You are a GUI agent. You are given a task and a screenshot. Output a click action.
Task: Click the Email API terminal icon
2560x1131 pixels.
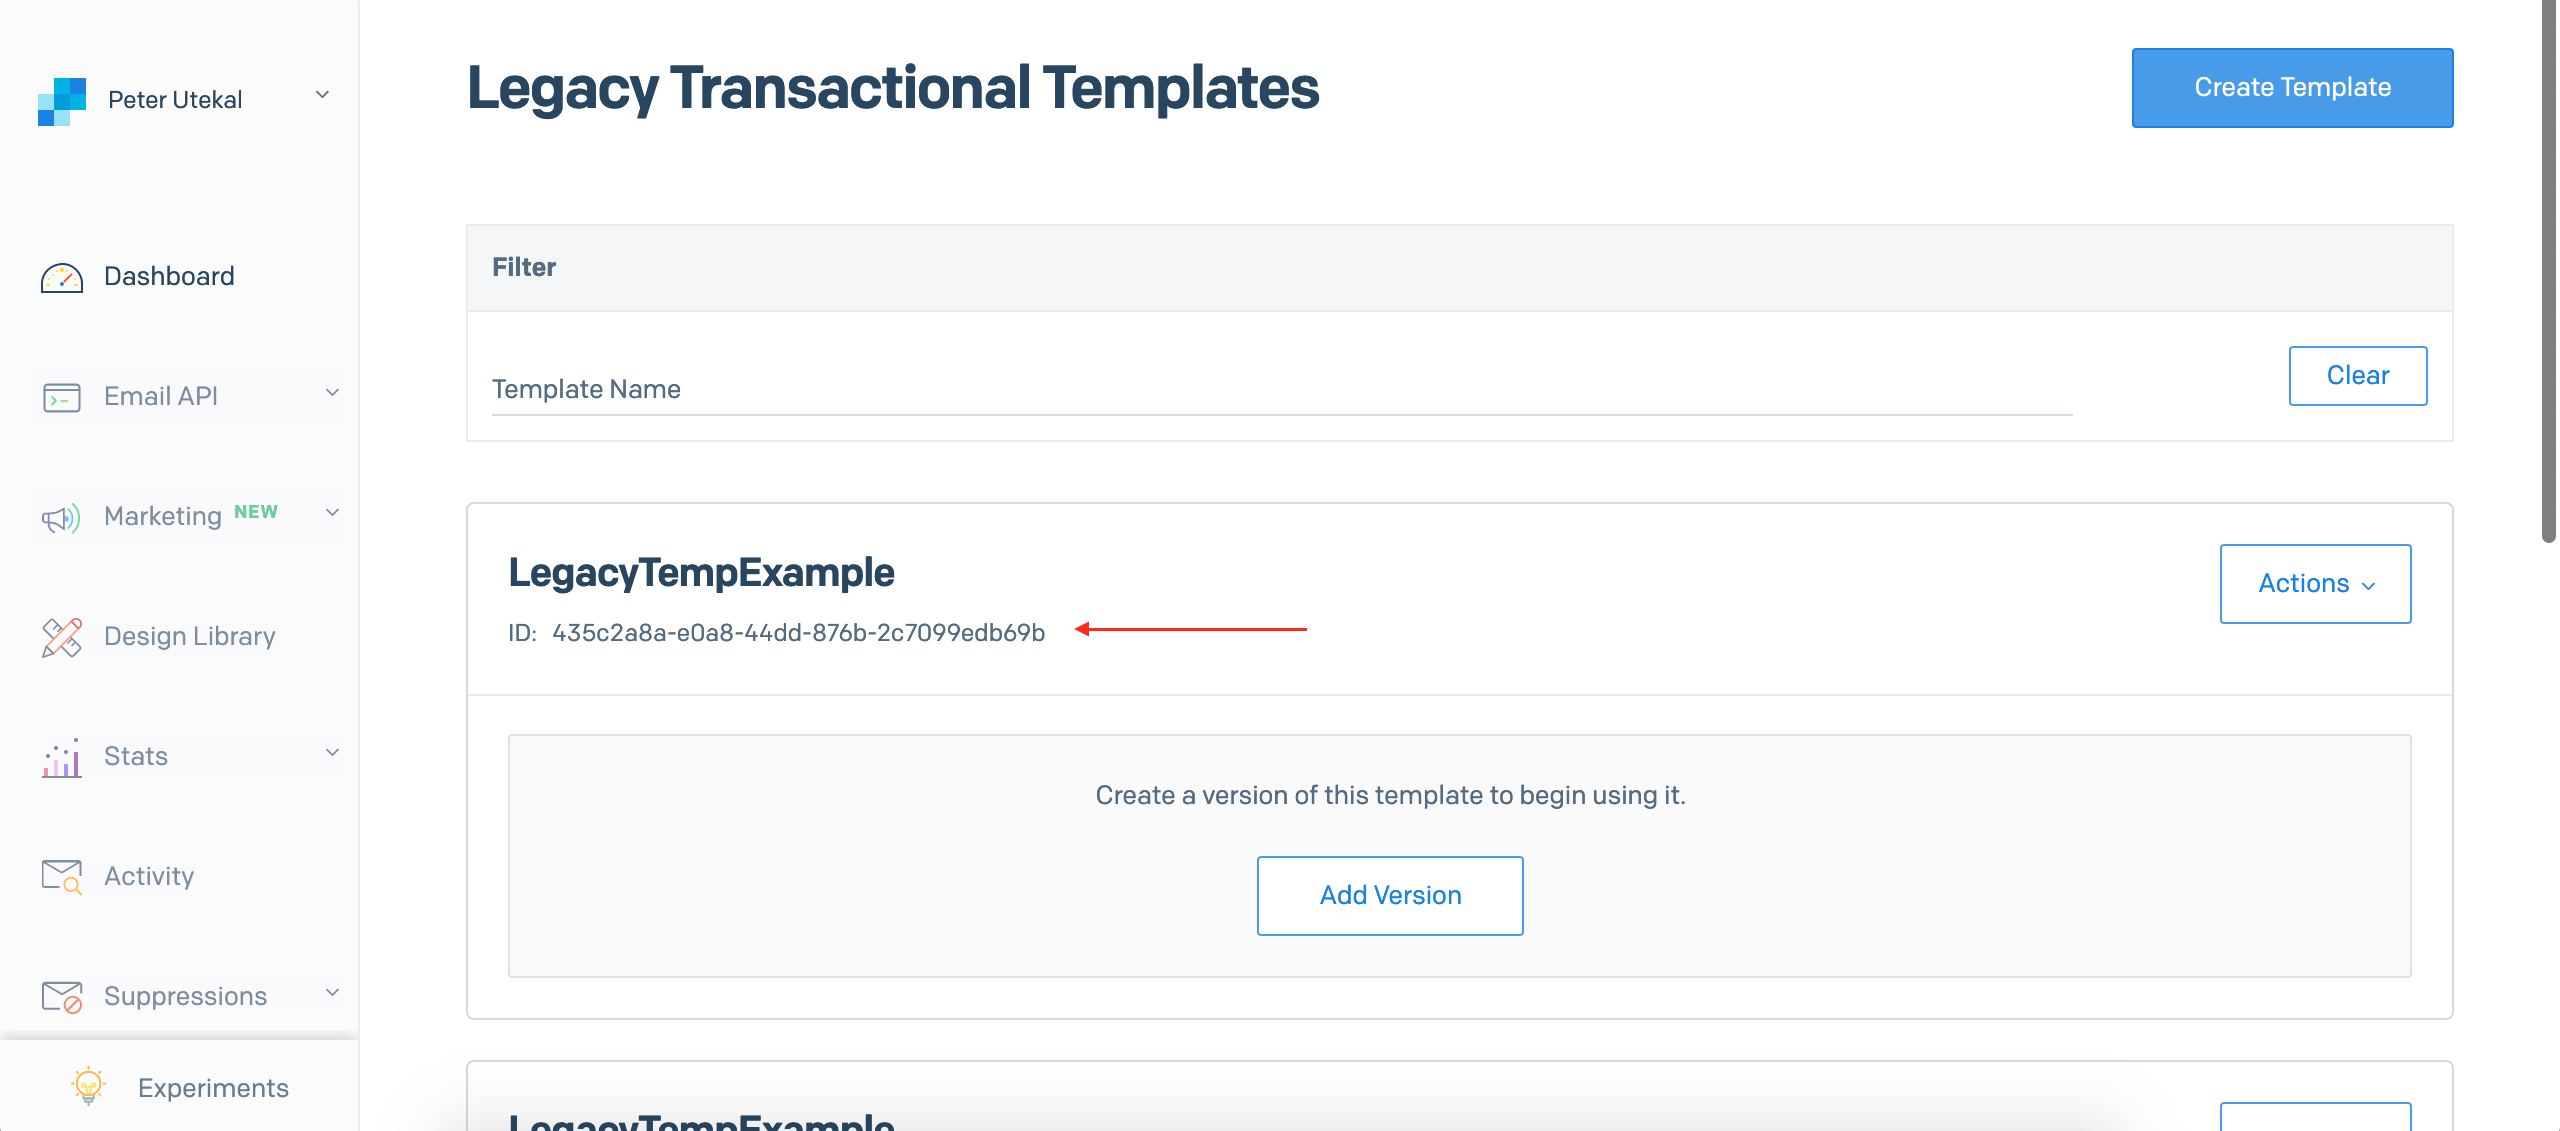point(62,397)
